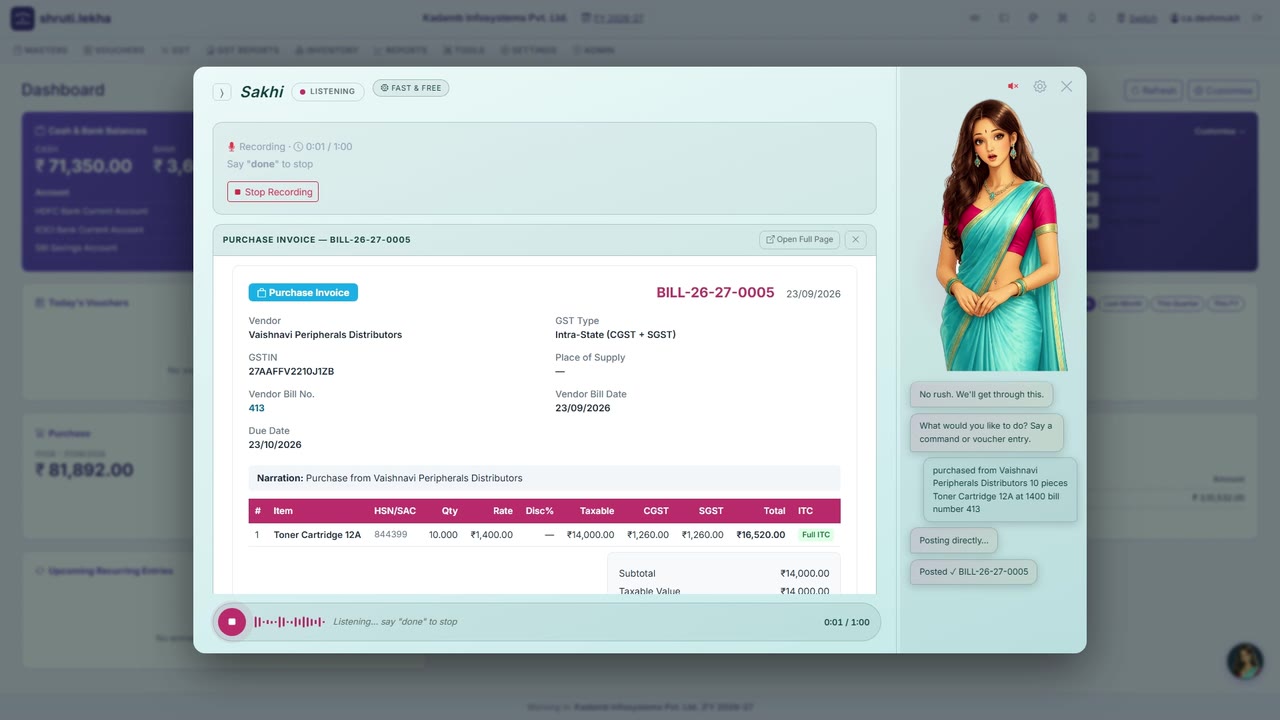Expand the FY 2026-27 selector
Screen dimensions: 1280x720
613,18
